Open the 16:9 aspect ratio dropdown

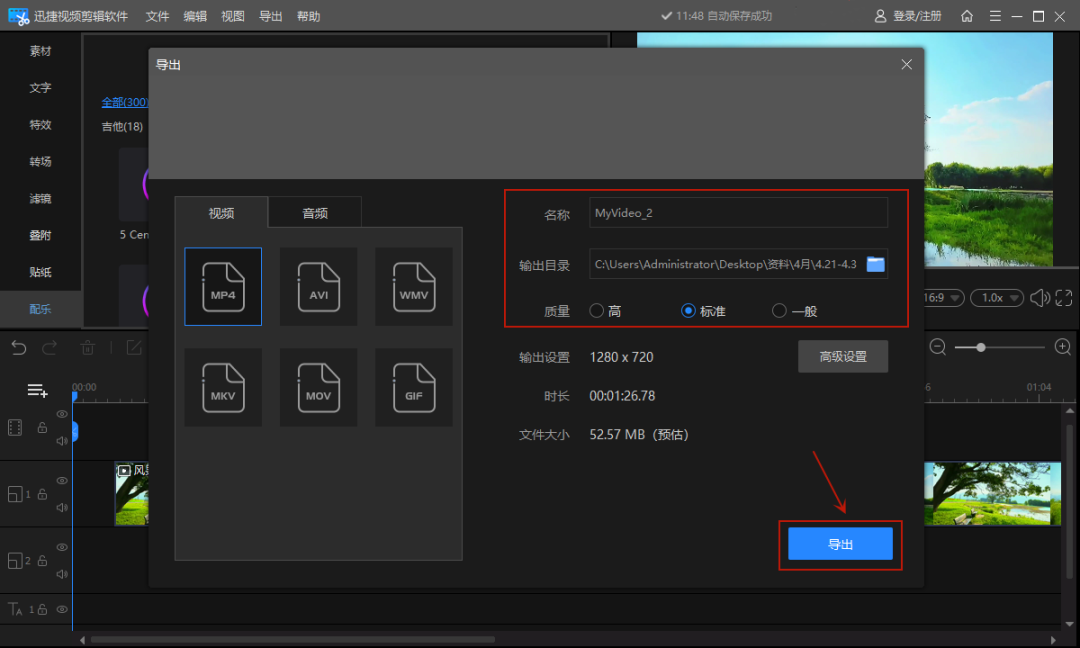coord(941,298)
